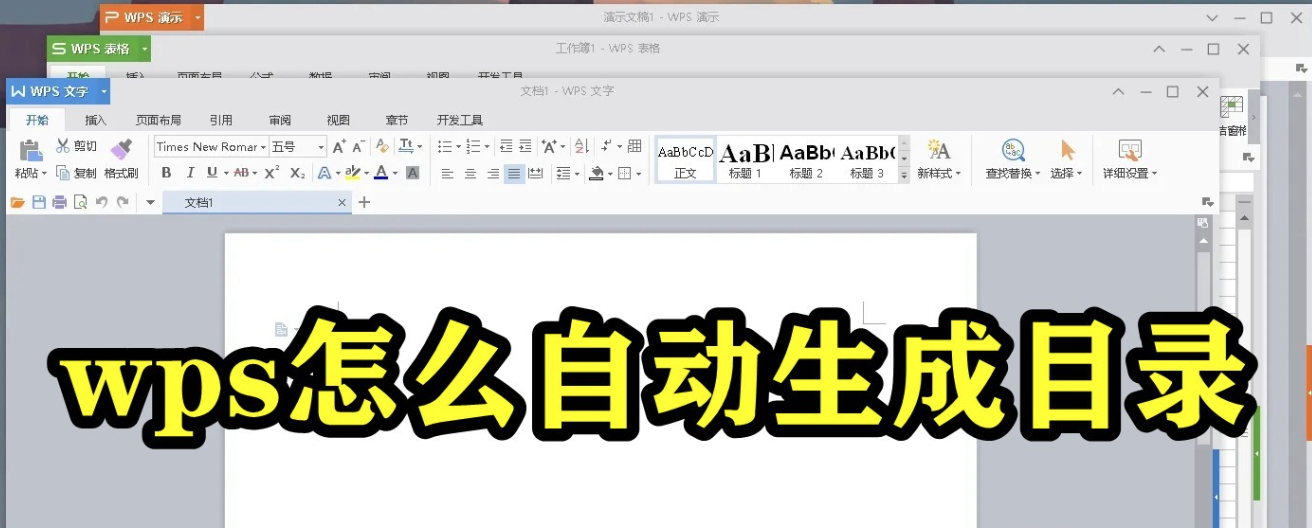Apply font color blue-underlined A
Image resolution: width=1312 pixels, height=528 pixels.
[x=381, y=173]
